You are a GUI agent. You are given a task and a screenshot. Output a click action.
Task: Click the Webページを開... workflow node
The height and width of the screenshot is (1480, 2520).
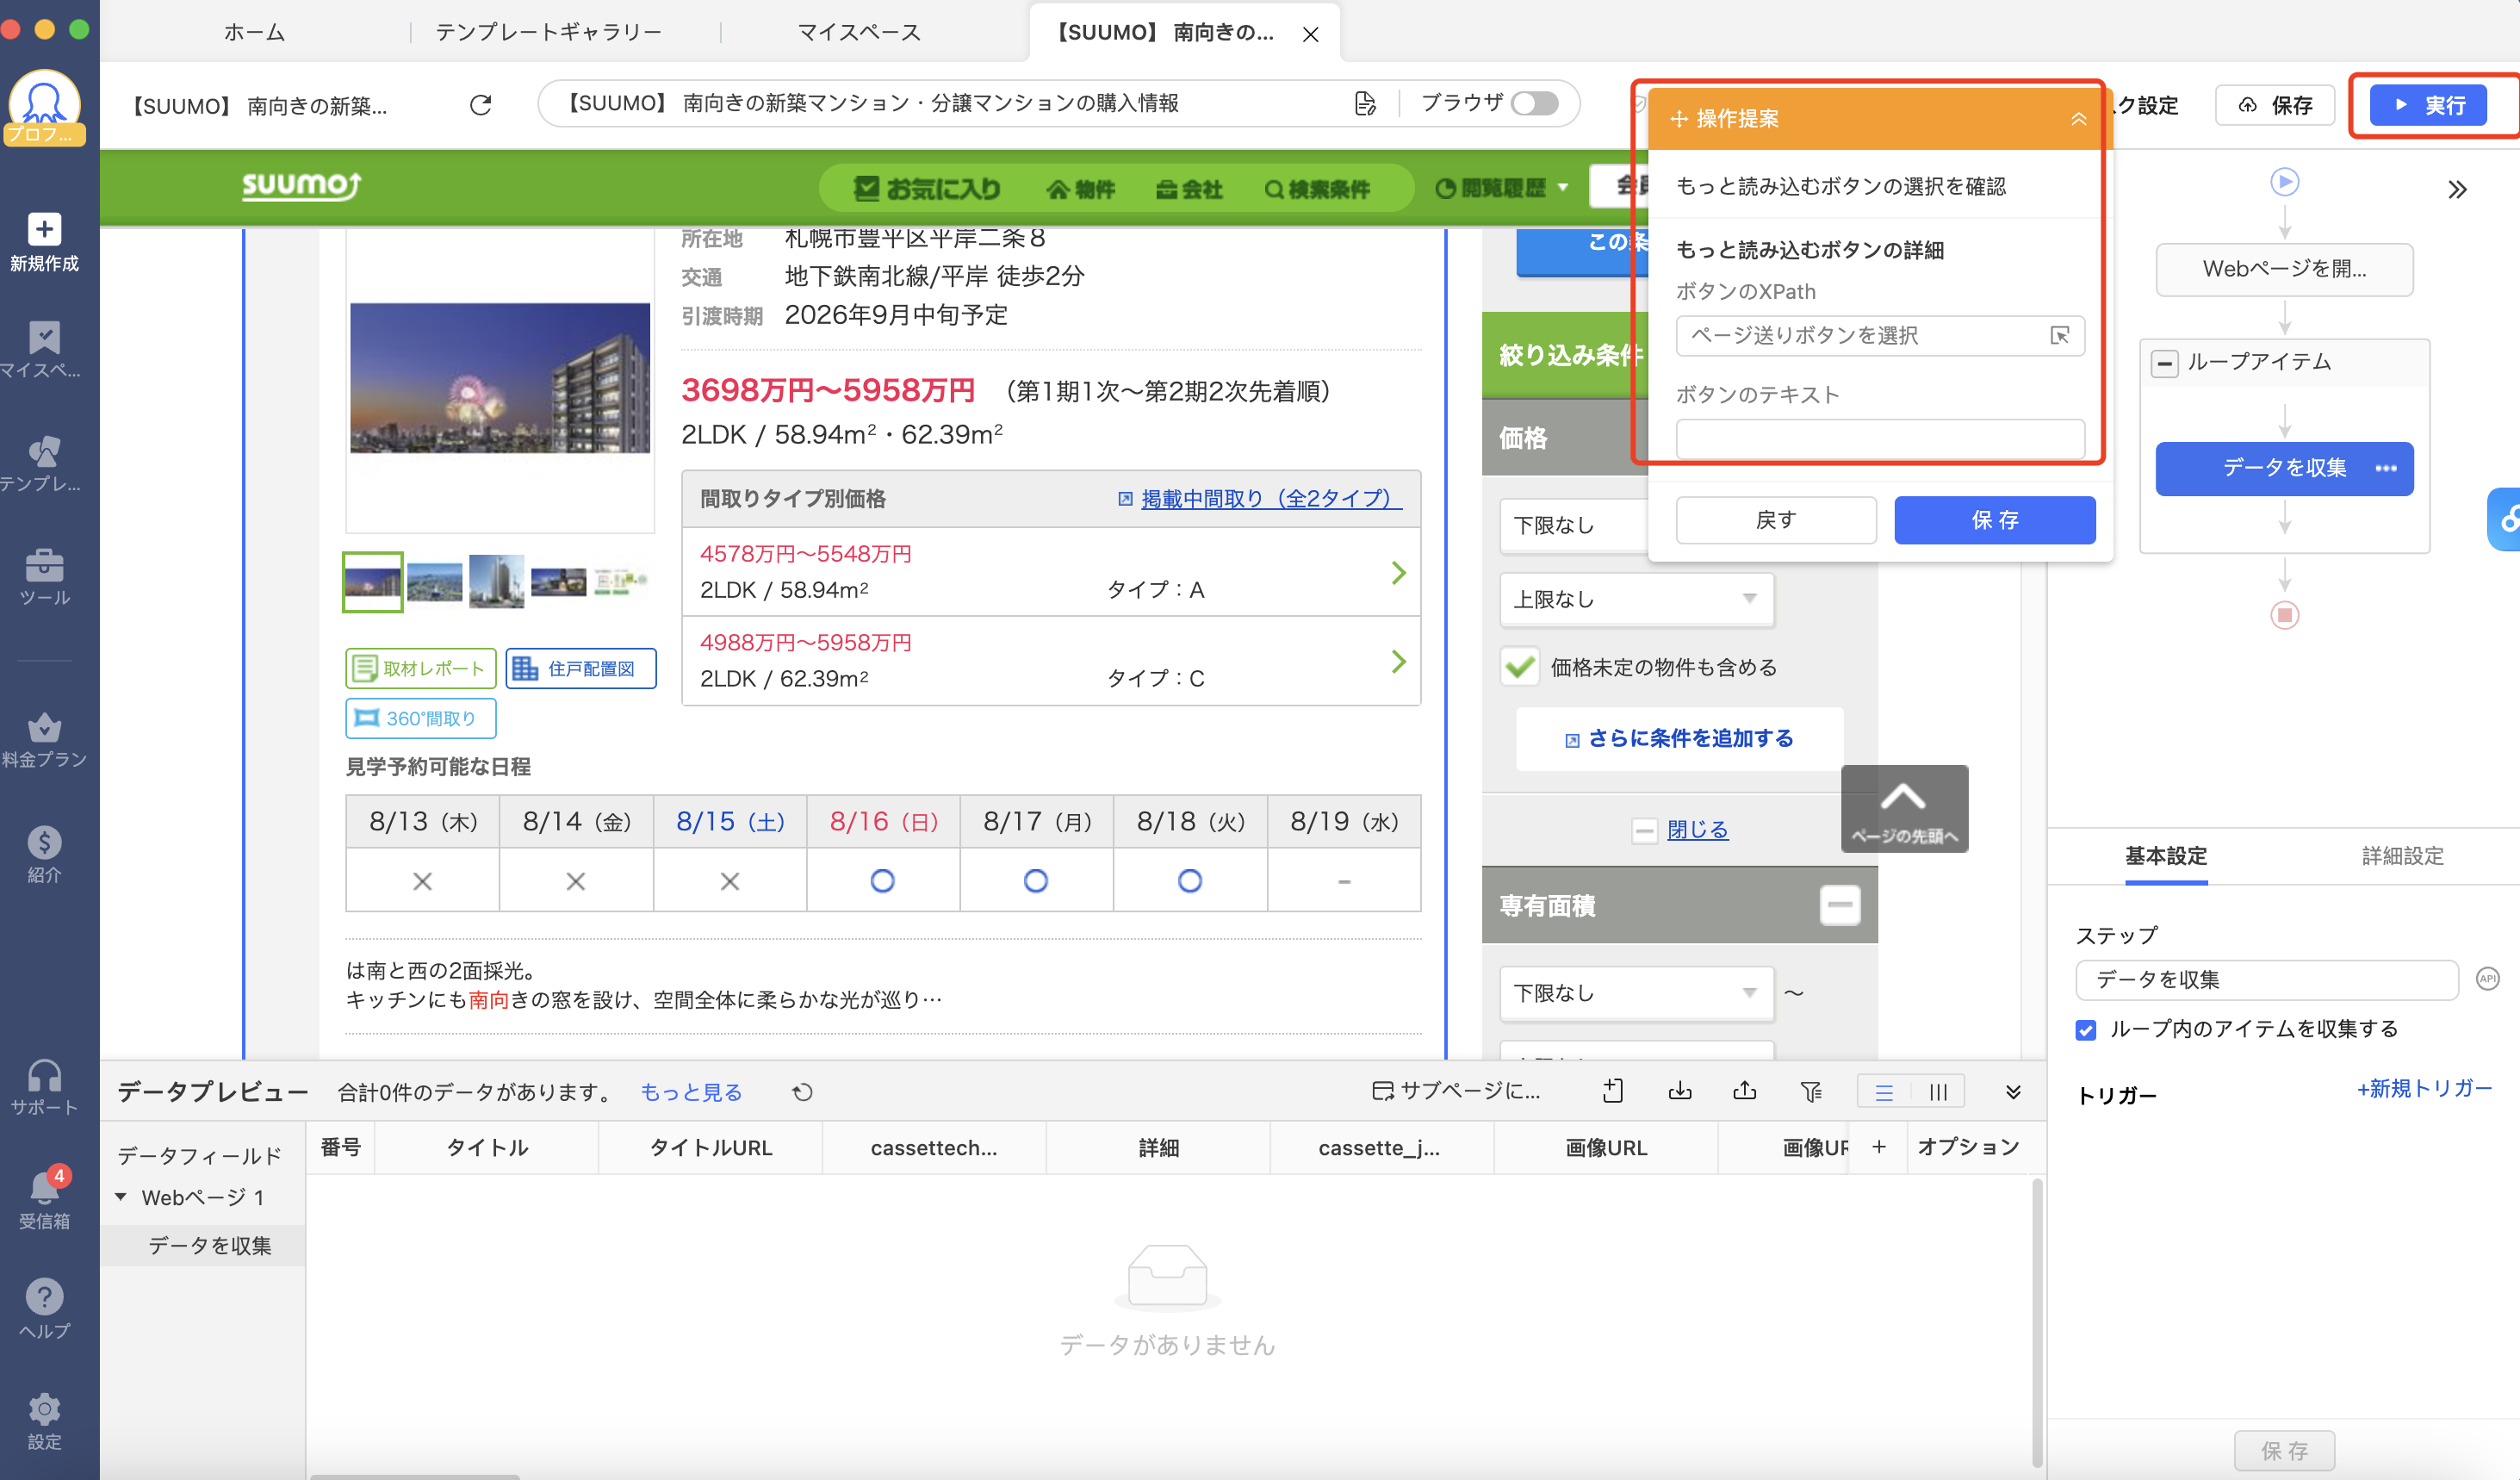(2284, 269)
